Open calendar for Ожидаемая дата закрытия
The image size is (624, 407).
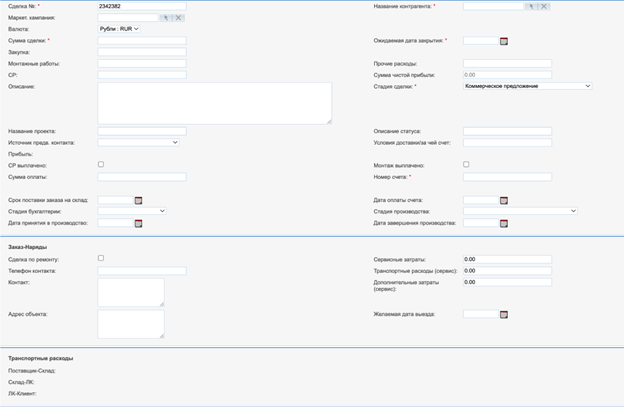(x=504, y=41)
